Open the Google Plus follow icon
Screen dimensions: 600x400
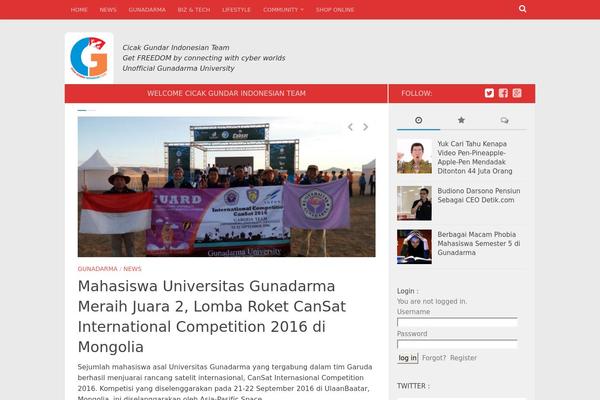pyautogui.click(x=517, y=93)
